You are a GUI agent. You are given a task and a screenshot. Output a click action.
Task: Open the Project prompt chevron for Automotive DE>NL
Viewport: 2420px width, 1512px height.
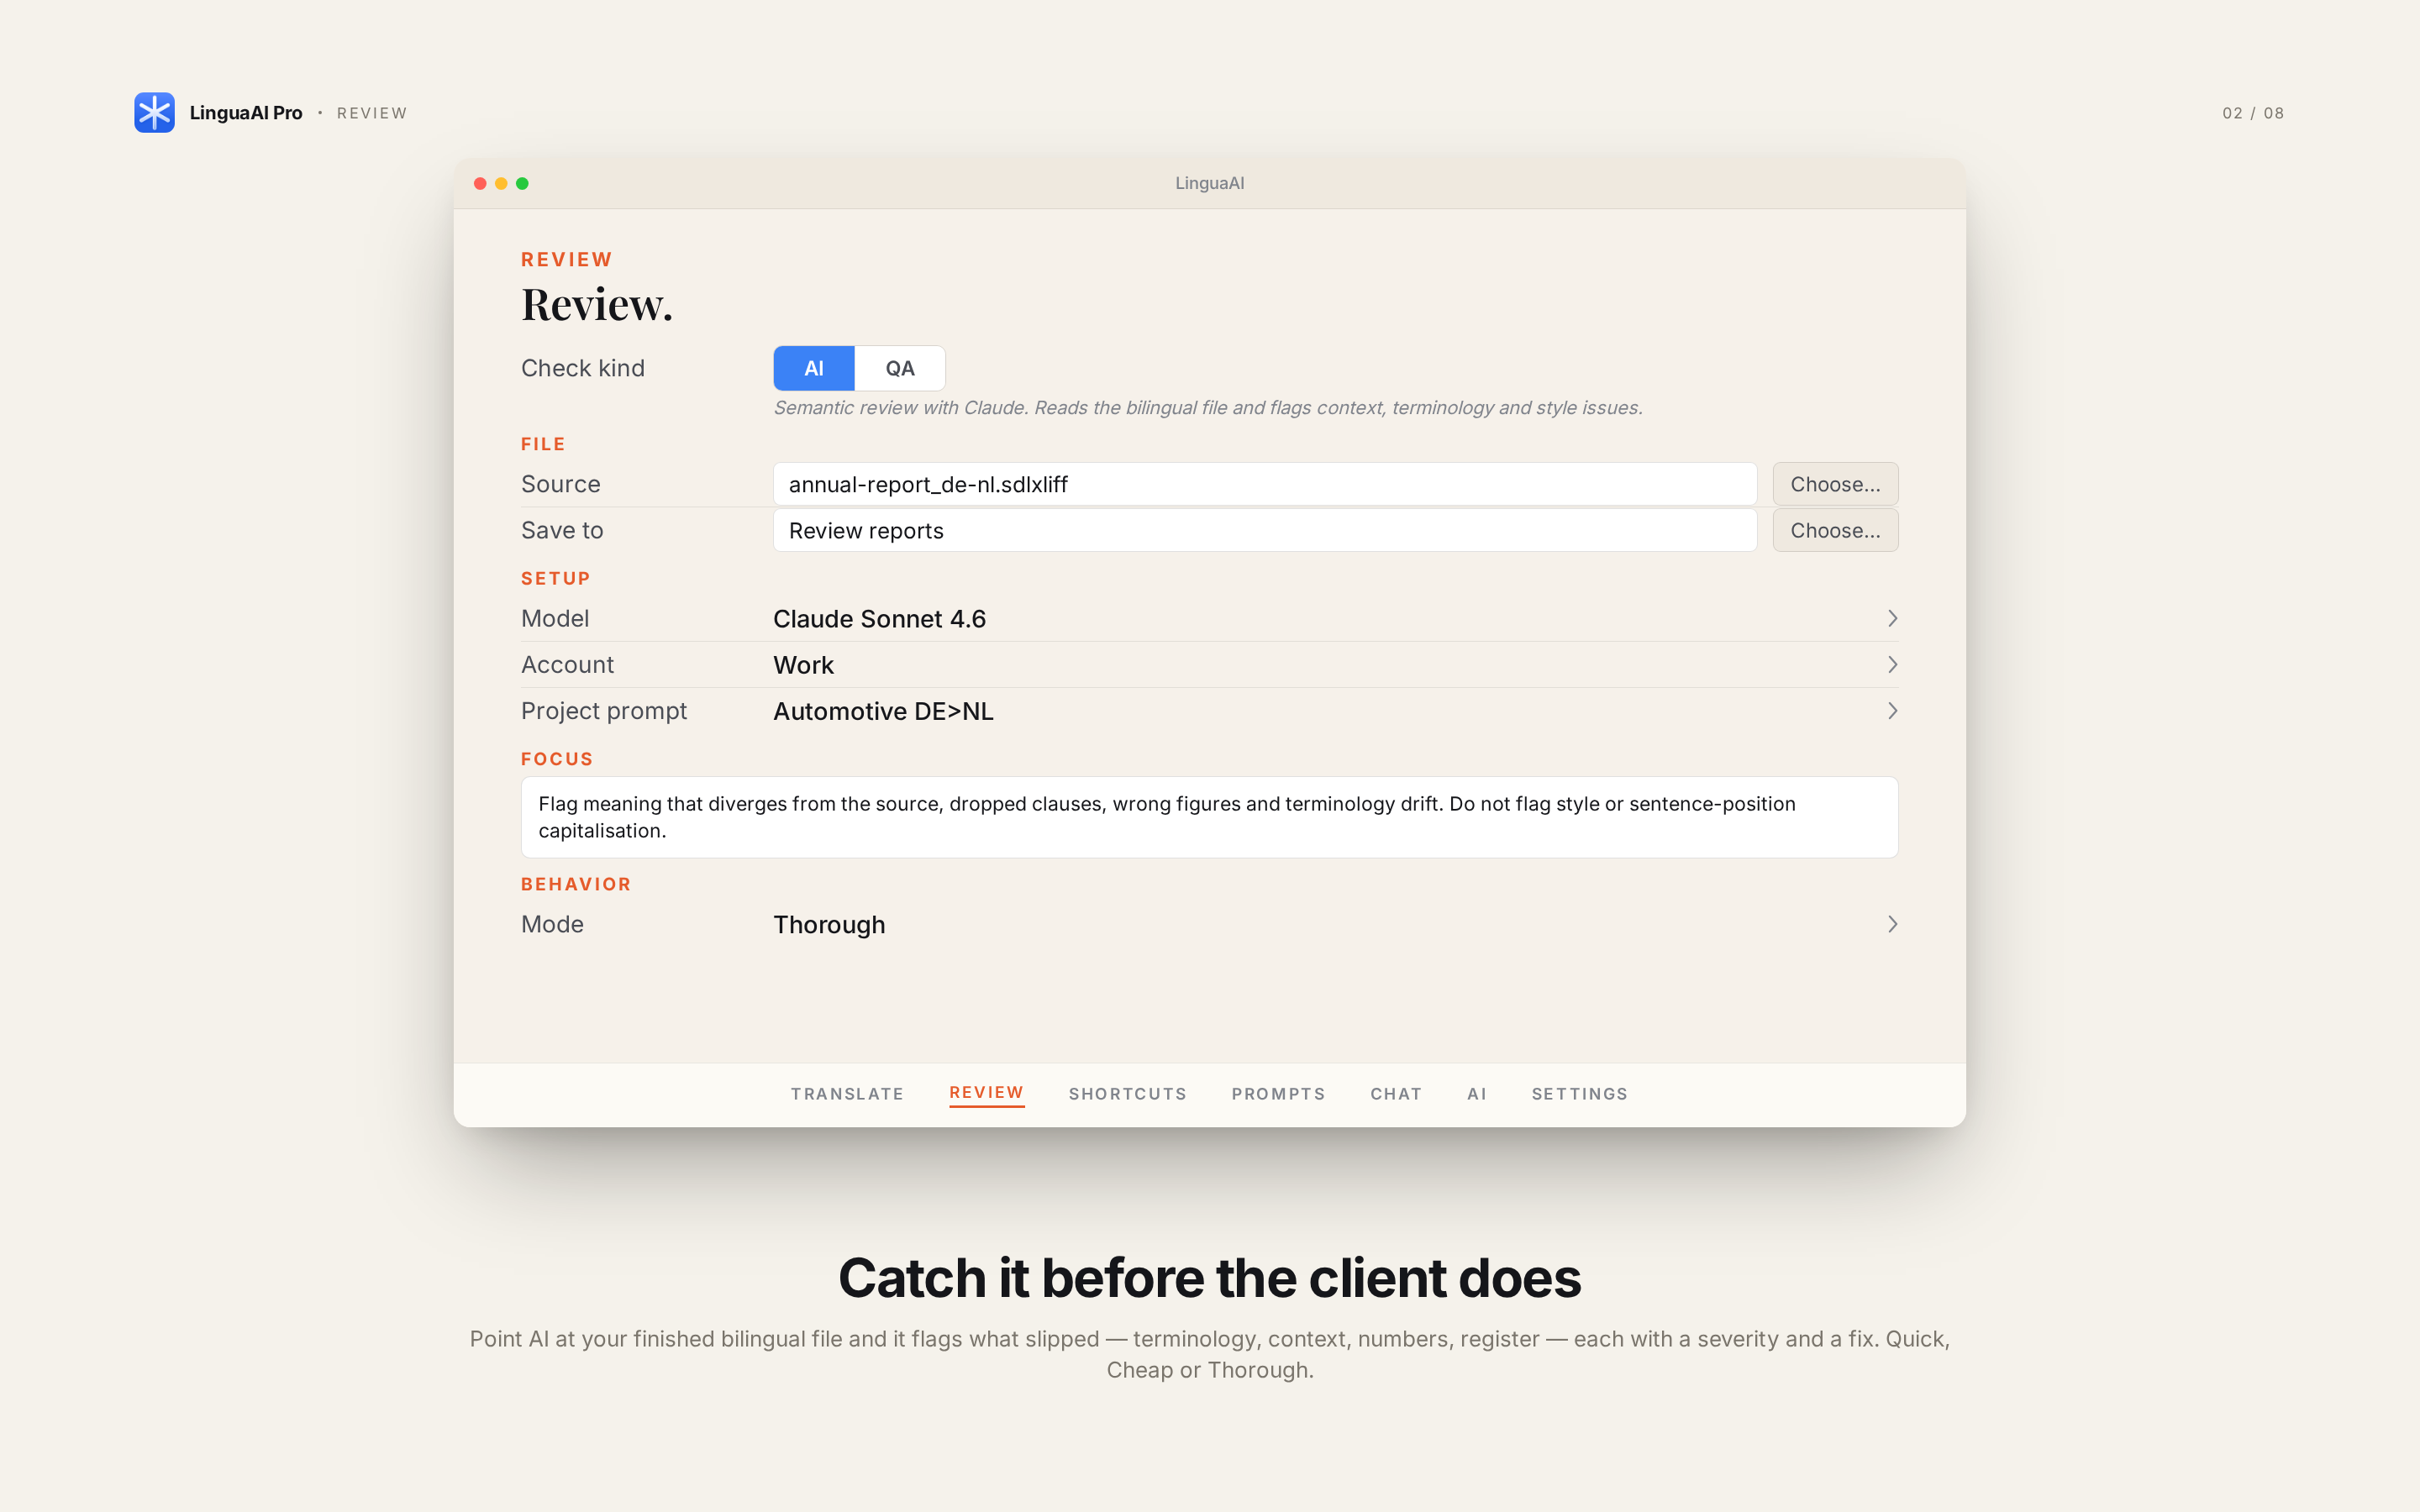click(x=1892, y=711)
